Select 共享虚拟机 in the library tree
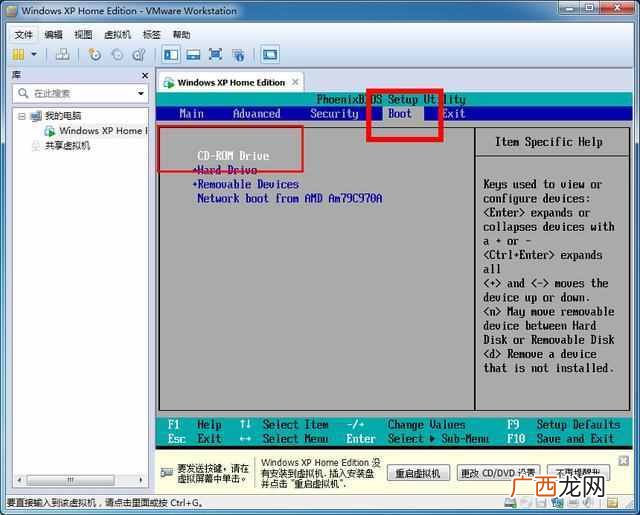This screenshot has height=515, width=640. (67, 146)
